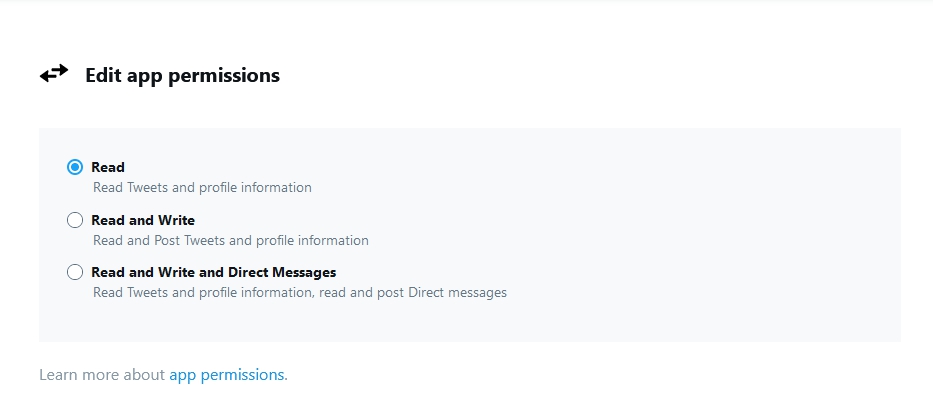Viewport: 933px width, 413px height.
Task: Select the Read and Write radio button
Action: click(75, 220)
